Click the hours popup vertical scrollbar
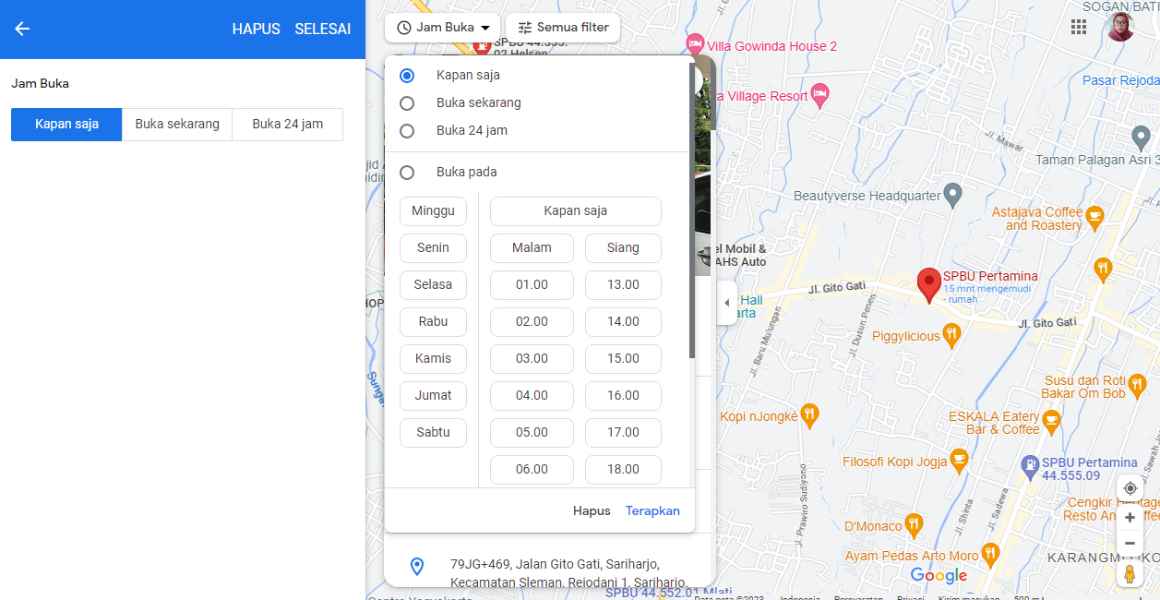1160x600 pixels. pos(692,211)
